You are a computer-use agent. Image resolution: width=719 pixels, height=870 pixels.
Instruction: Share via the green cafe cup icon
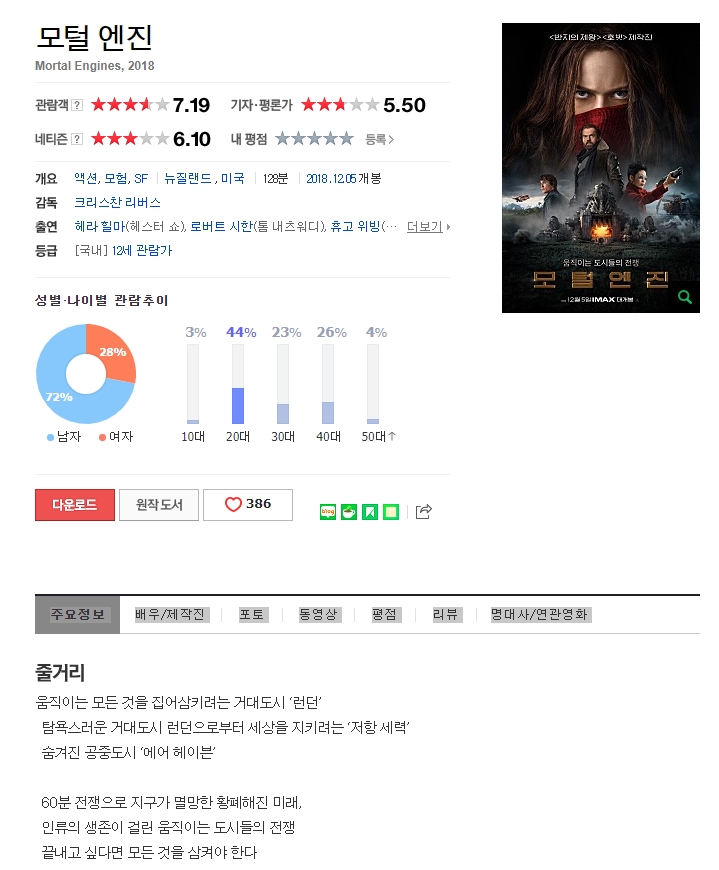click(349, 512)
